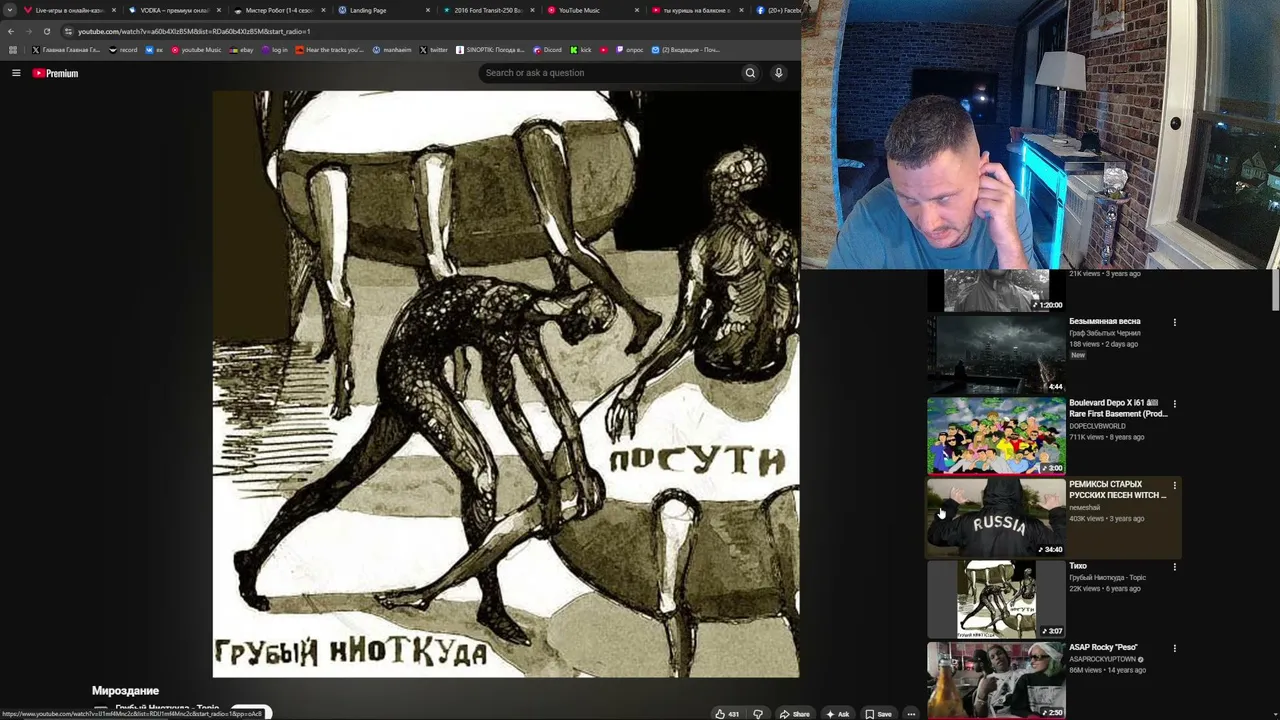Image resolution: width=1280 pixels, height=720 pixels.
Task: Open the twitter bookmark
Action: (434, 50)
